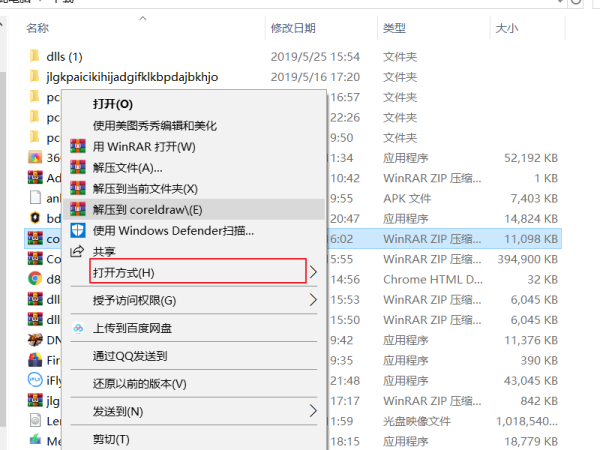The height and width of the screenshot is (450, 600).
Task: Sort files by 类型 column header
Action: [394, 28]
